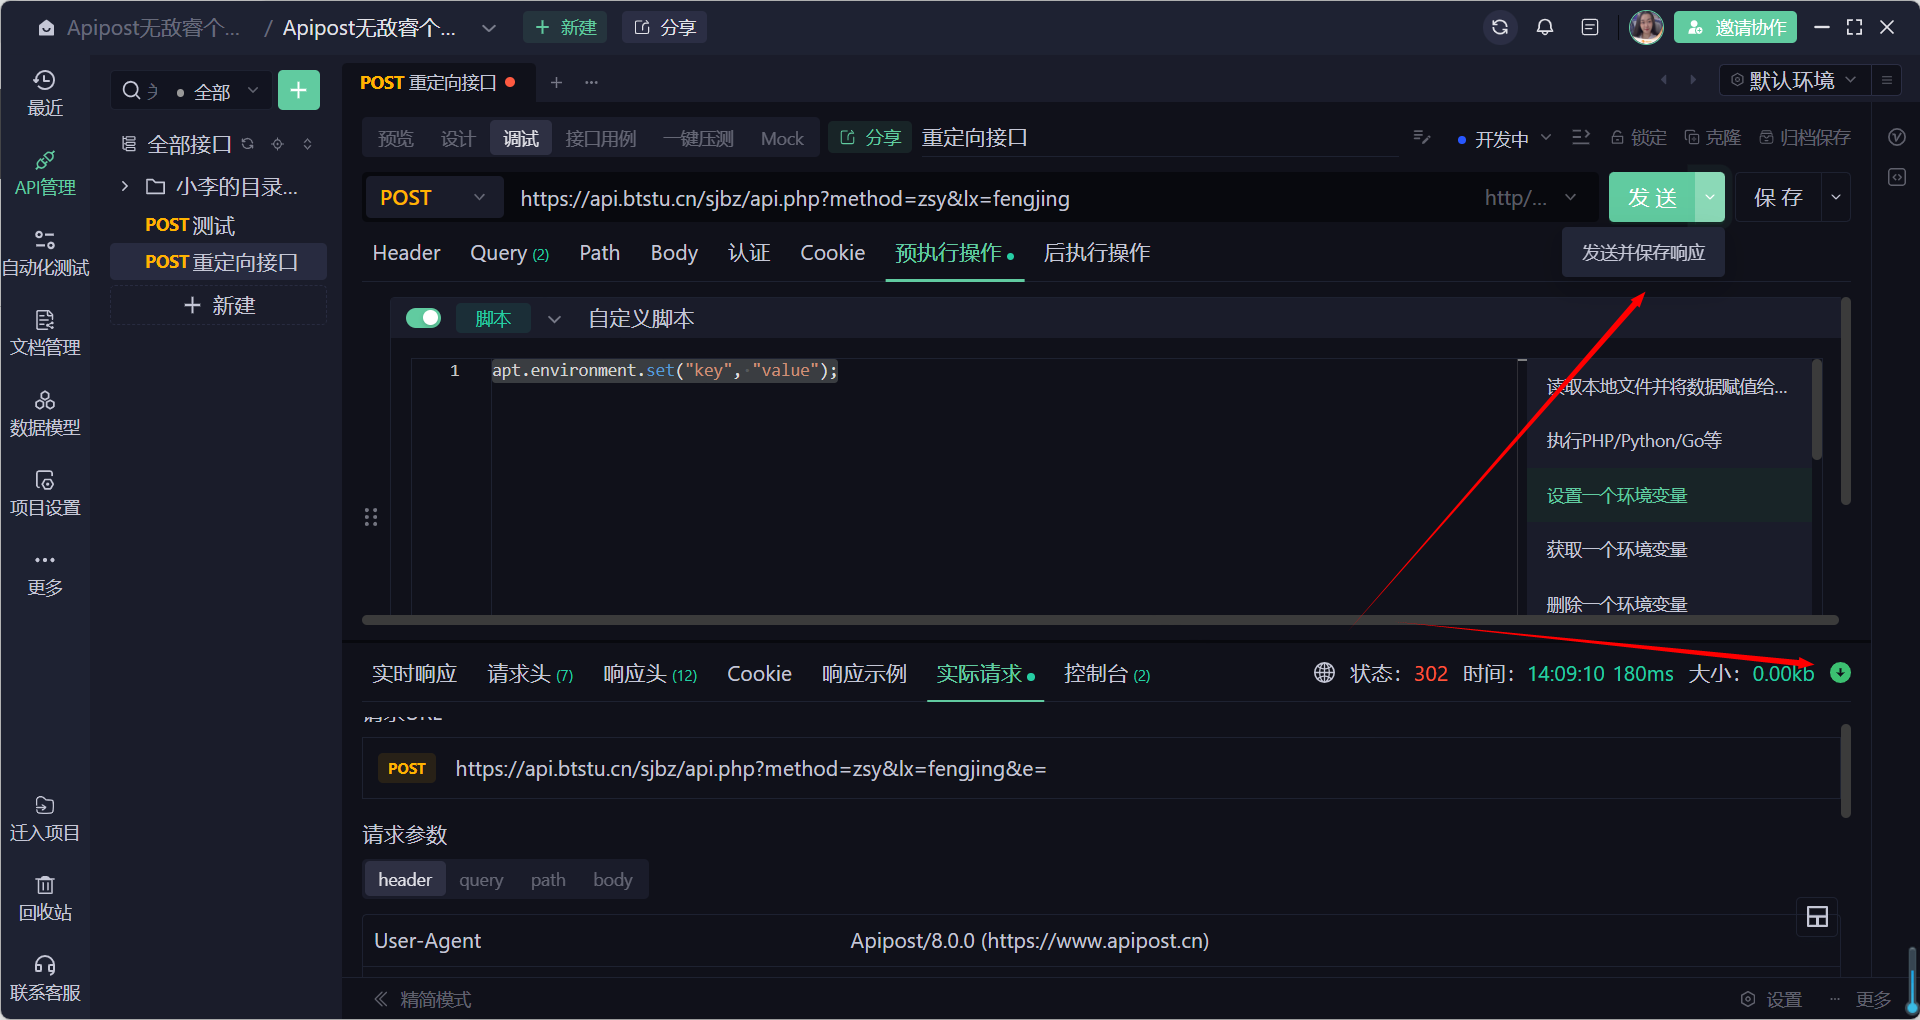
Task: Open the POST method dropdown
Action: click(432, 198)
